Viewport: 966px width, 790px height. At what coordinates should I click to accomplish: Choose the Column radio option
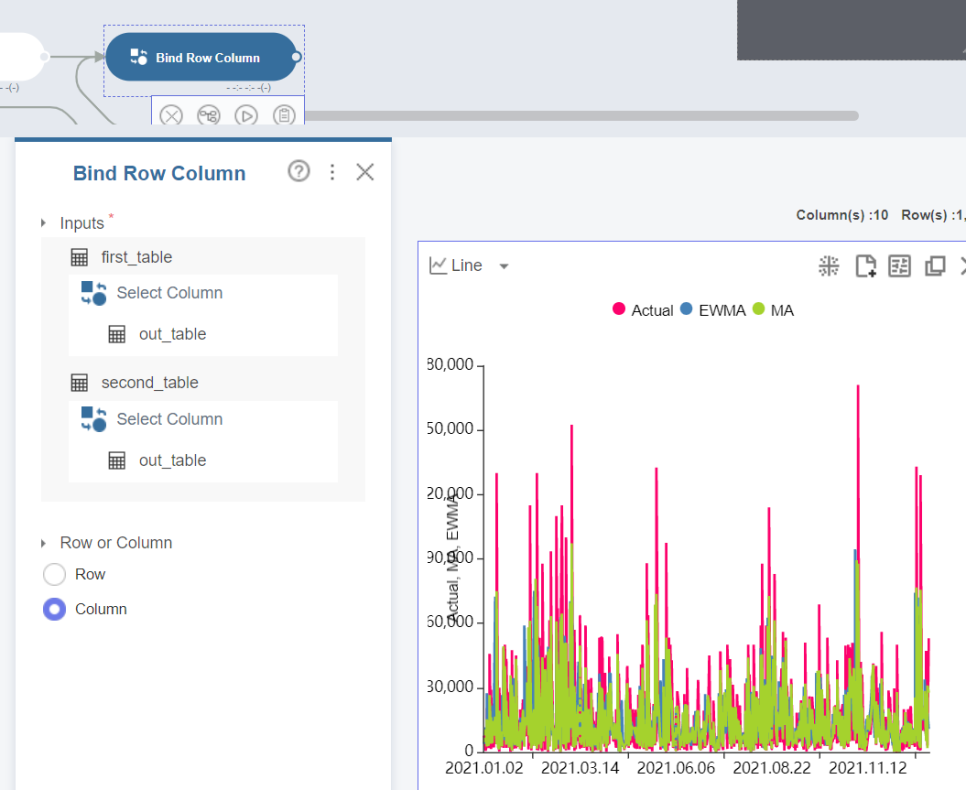click(x=54, y=609)
